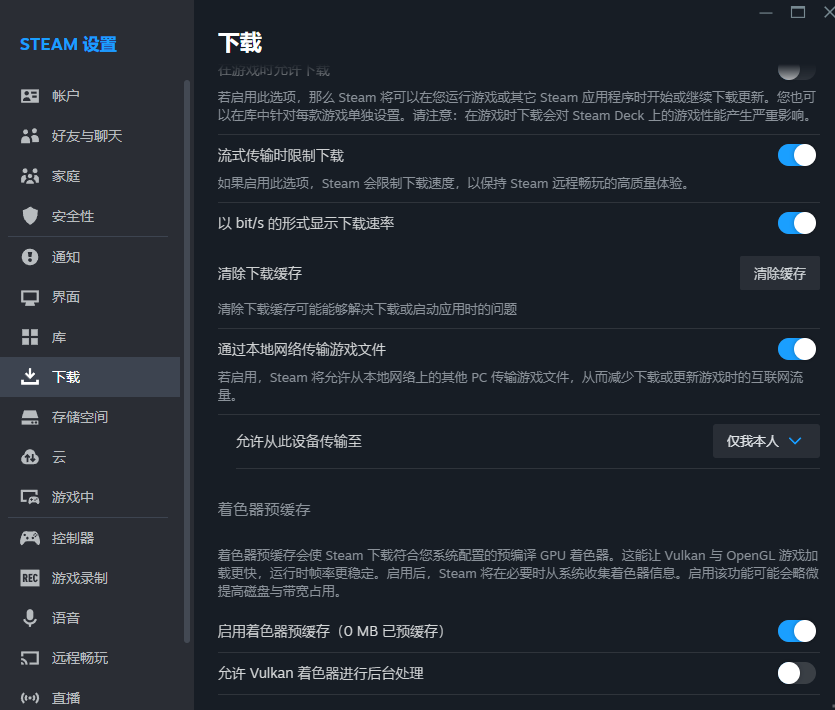Screen dimensions: 835x710
Task: Select the 控制器 settings entry
Action: (90, 538)
